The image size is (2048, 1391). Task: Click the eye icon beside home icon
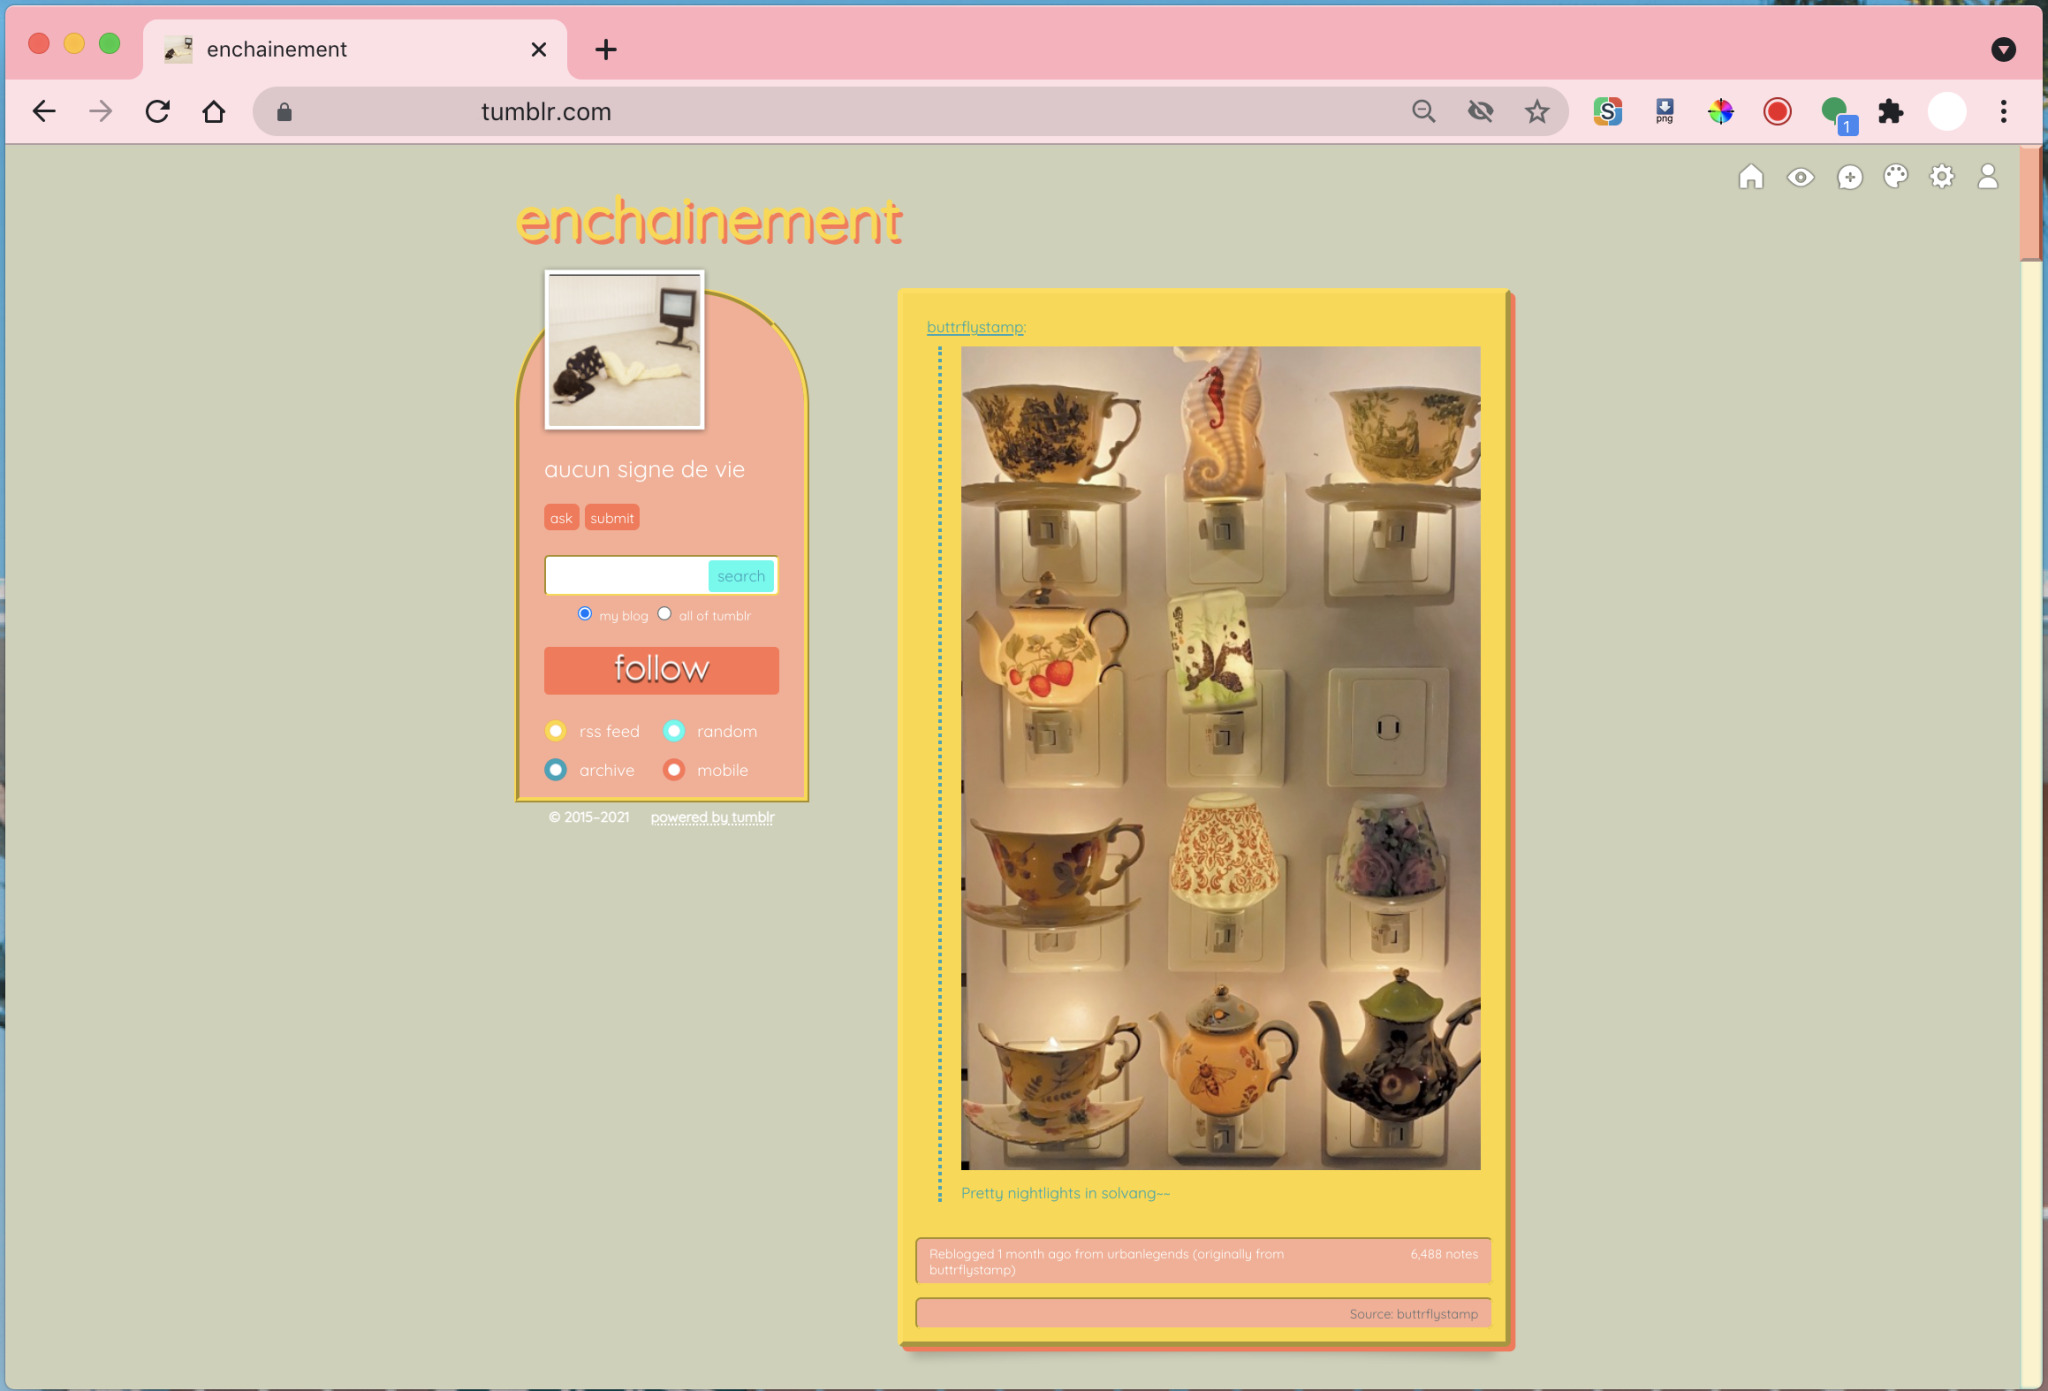click(1800, 178)
